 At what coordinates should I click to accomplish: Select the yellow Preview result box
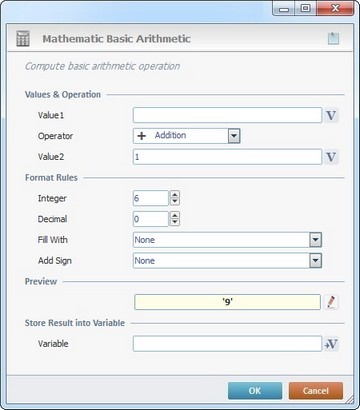click(x=227, y=302)
